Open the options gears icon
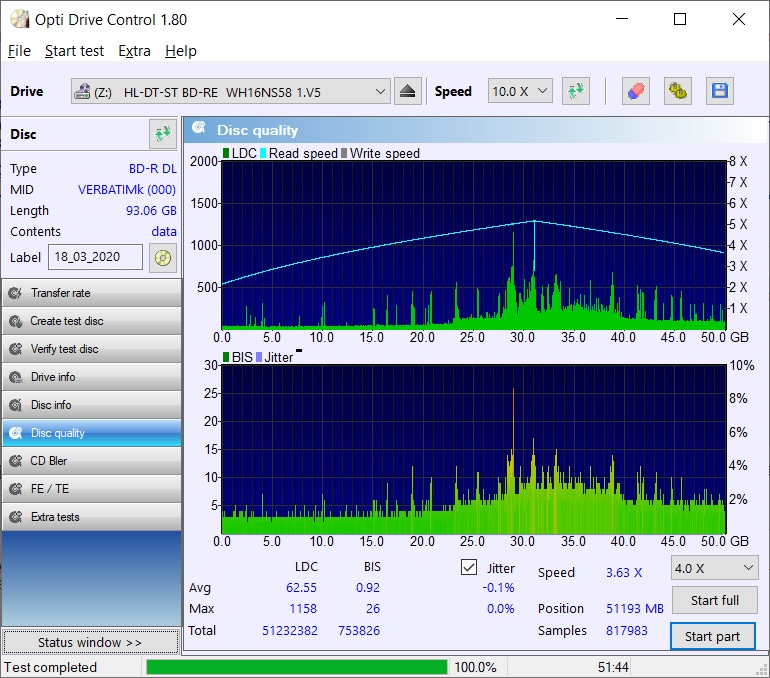 click(677, 91)
